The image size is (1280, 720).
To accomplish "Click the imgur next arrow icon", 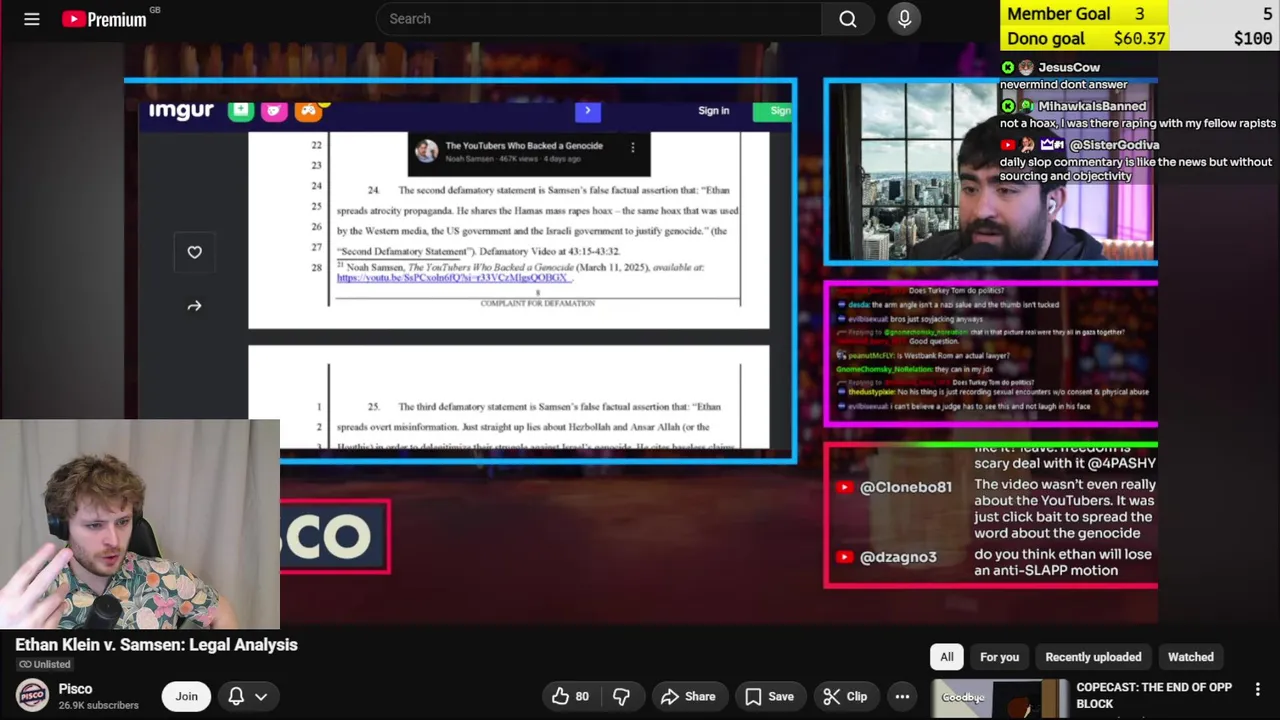I will click(195, 306).
